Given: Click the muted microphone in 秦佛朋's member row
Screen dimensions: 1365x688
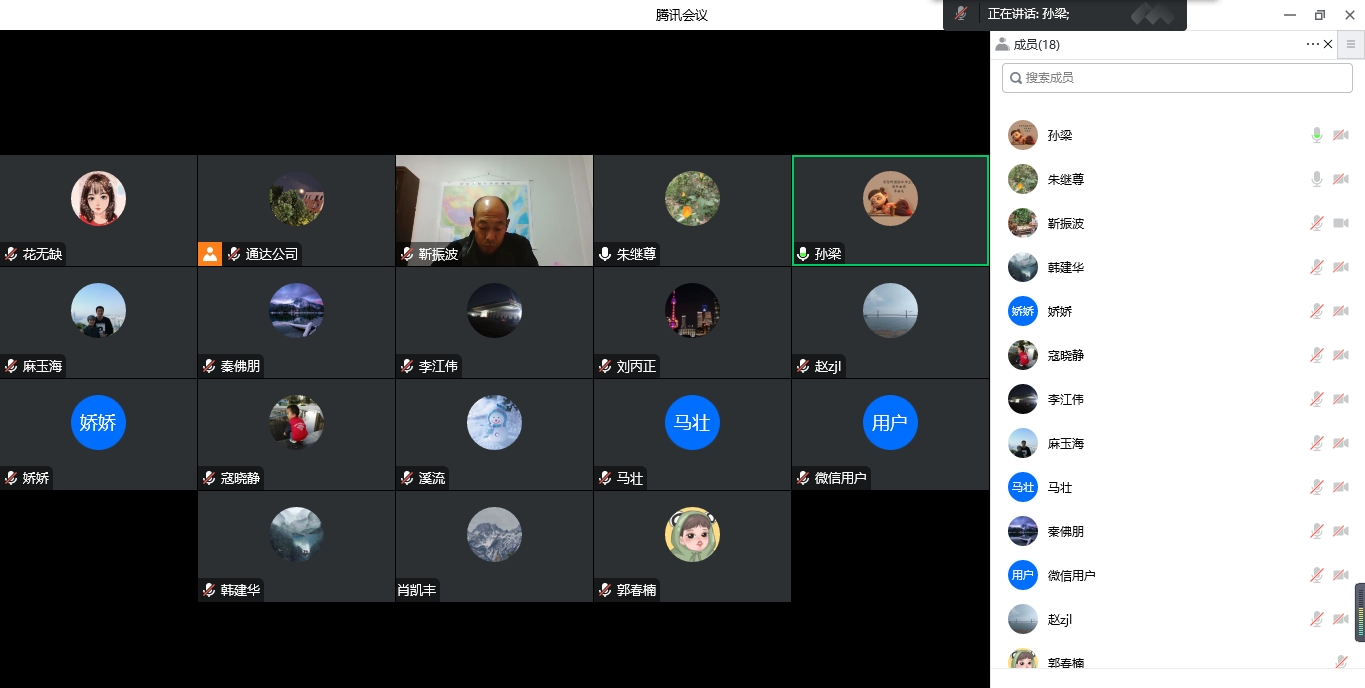Looking at the screenshot, I should click(1317, 531).
